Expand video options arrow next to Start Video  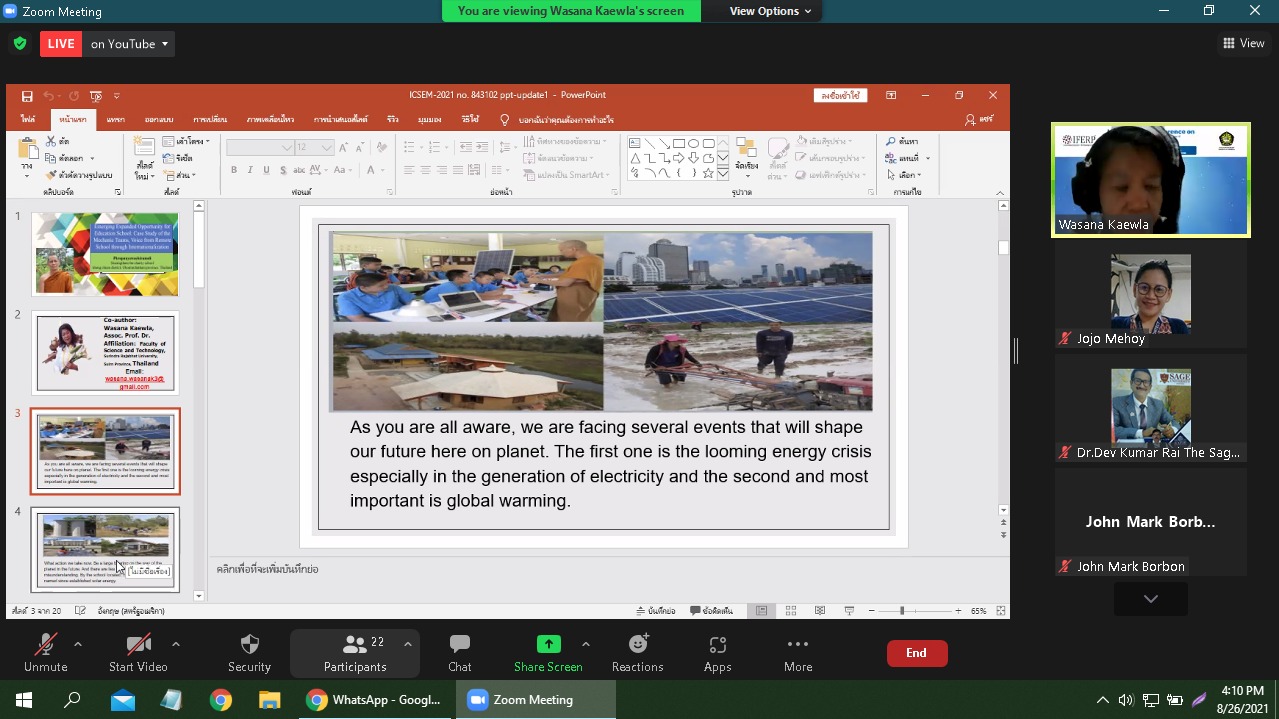tap(176, 644)
